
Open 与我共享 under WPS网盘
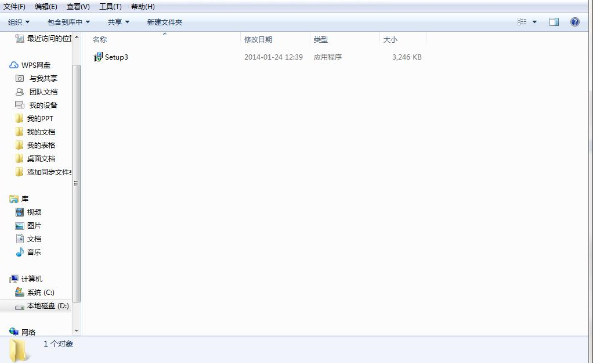tap(36, 79)
